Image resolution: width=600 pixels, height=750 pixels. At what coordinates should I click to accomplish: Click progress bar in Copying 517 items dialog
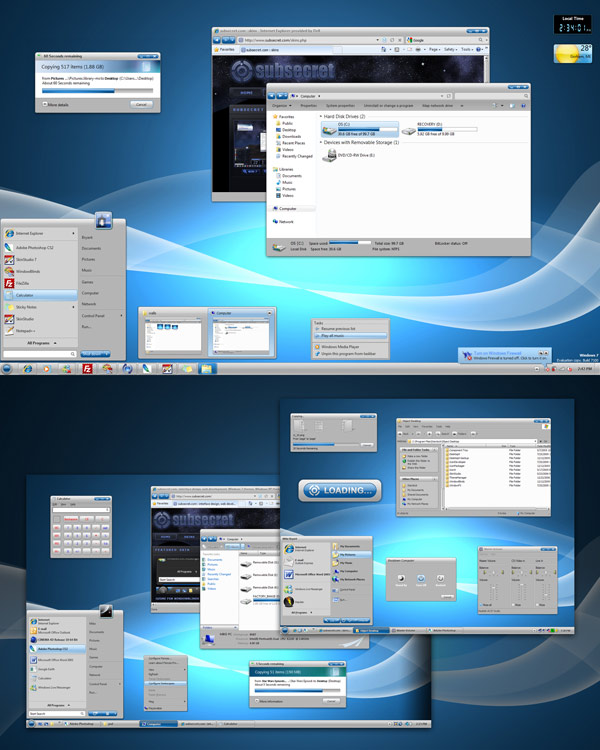tap(97, 90)
